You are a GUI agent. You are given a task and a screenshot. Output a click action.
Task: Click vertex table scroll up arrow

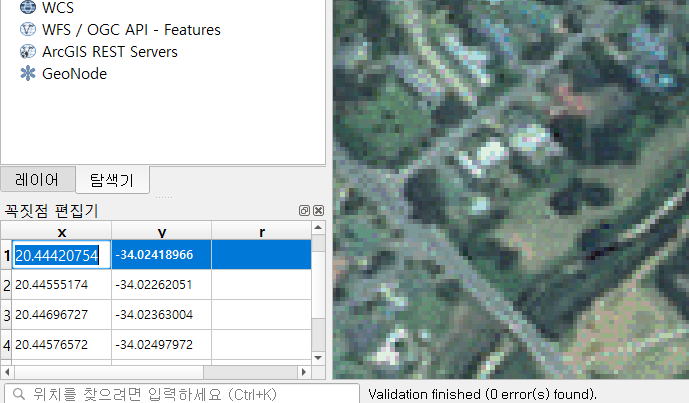coord(318,228)
